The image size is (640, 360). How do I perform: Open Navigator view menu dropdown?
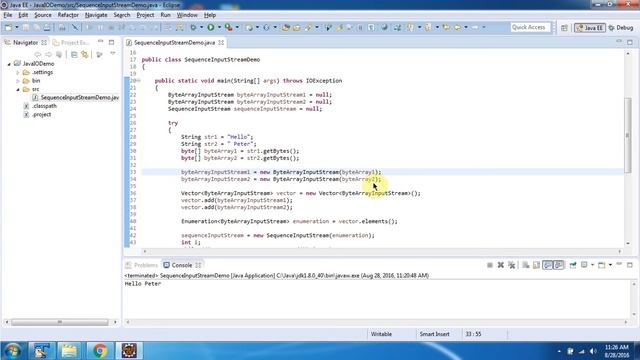pos(113,53)
